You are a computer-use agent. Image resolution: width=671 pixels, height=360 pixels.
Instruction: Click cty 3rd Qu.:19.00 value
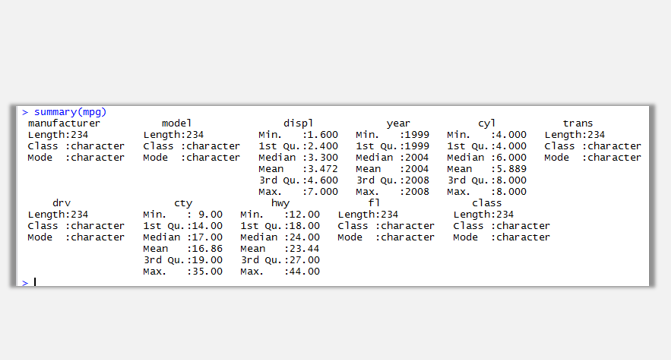coord(183,260)
